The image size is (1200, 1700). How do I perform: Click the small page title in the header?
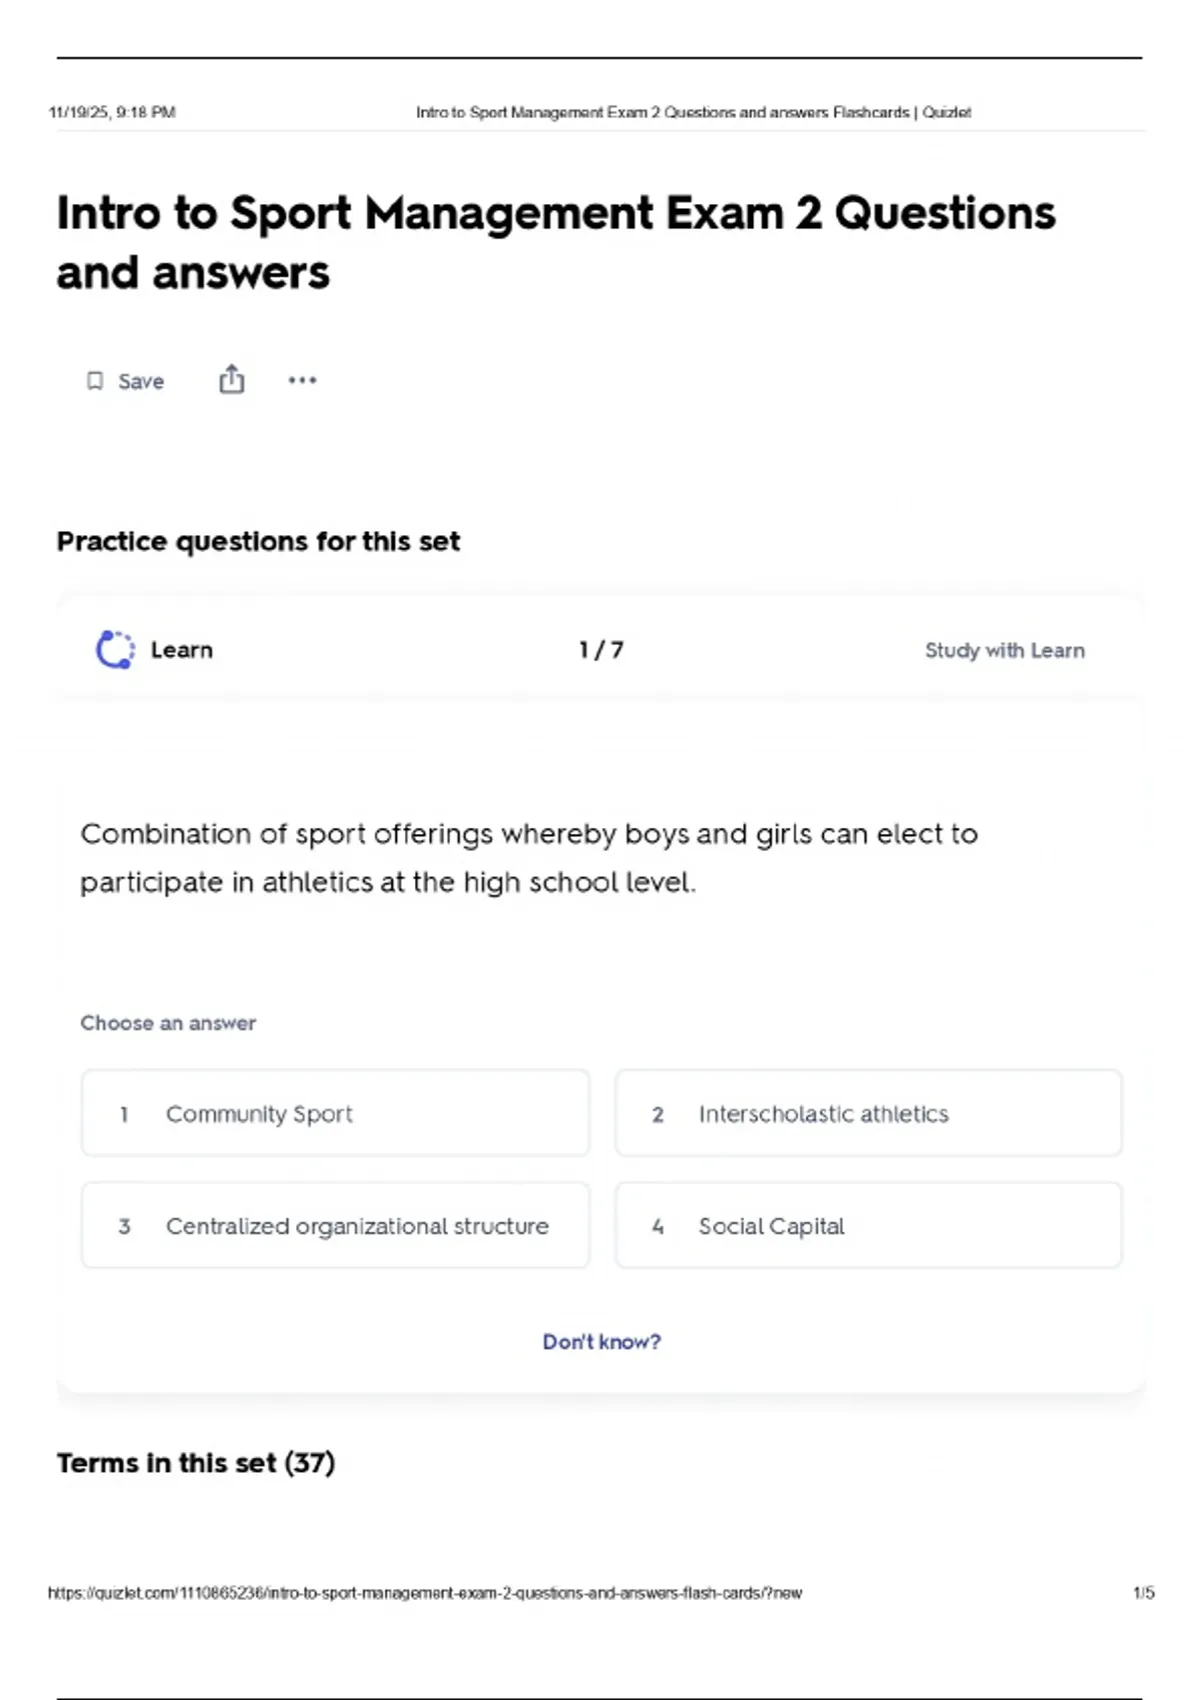pos(693,113)
